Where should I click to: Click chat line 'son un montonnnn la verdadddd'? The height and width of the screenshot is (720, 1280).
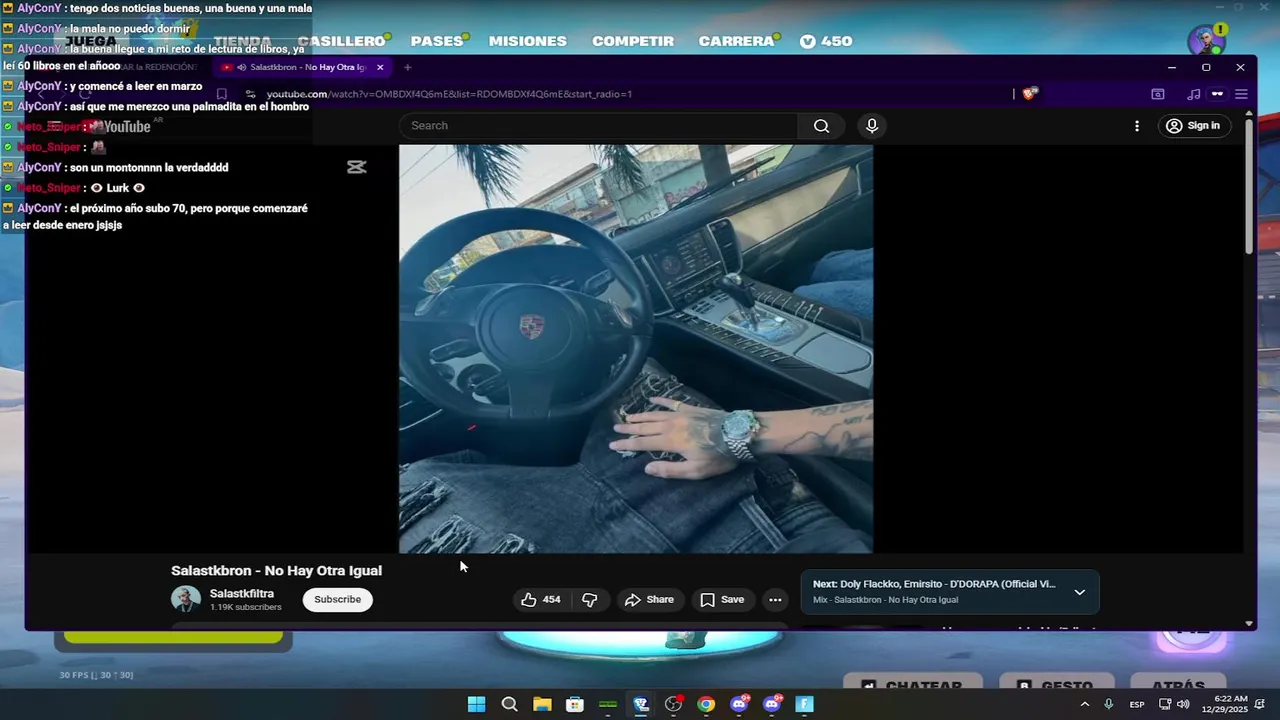[148, 168]
